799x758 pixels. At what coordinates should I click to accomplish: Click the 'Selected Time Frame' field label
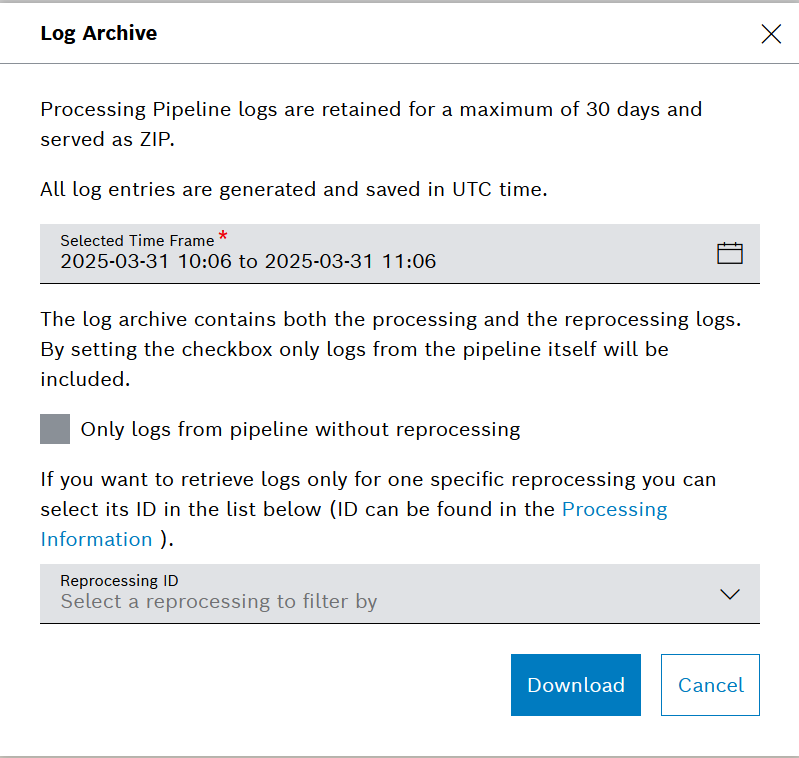pyautogui.click(x=137, y=241)
